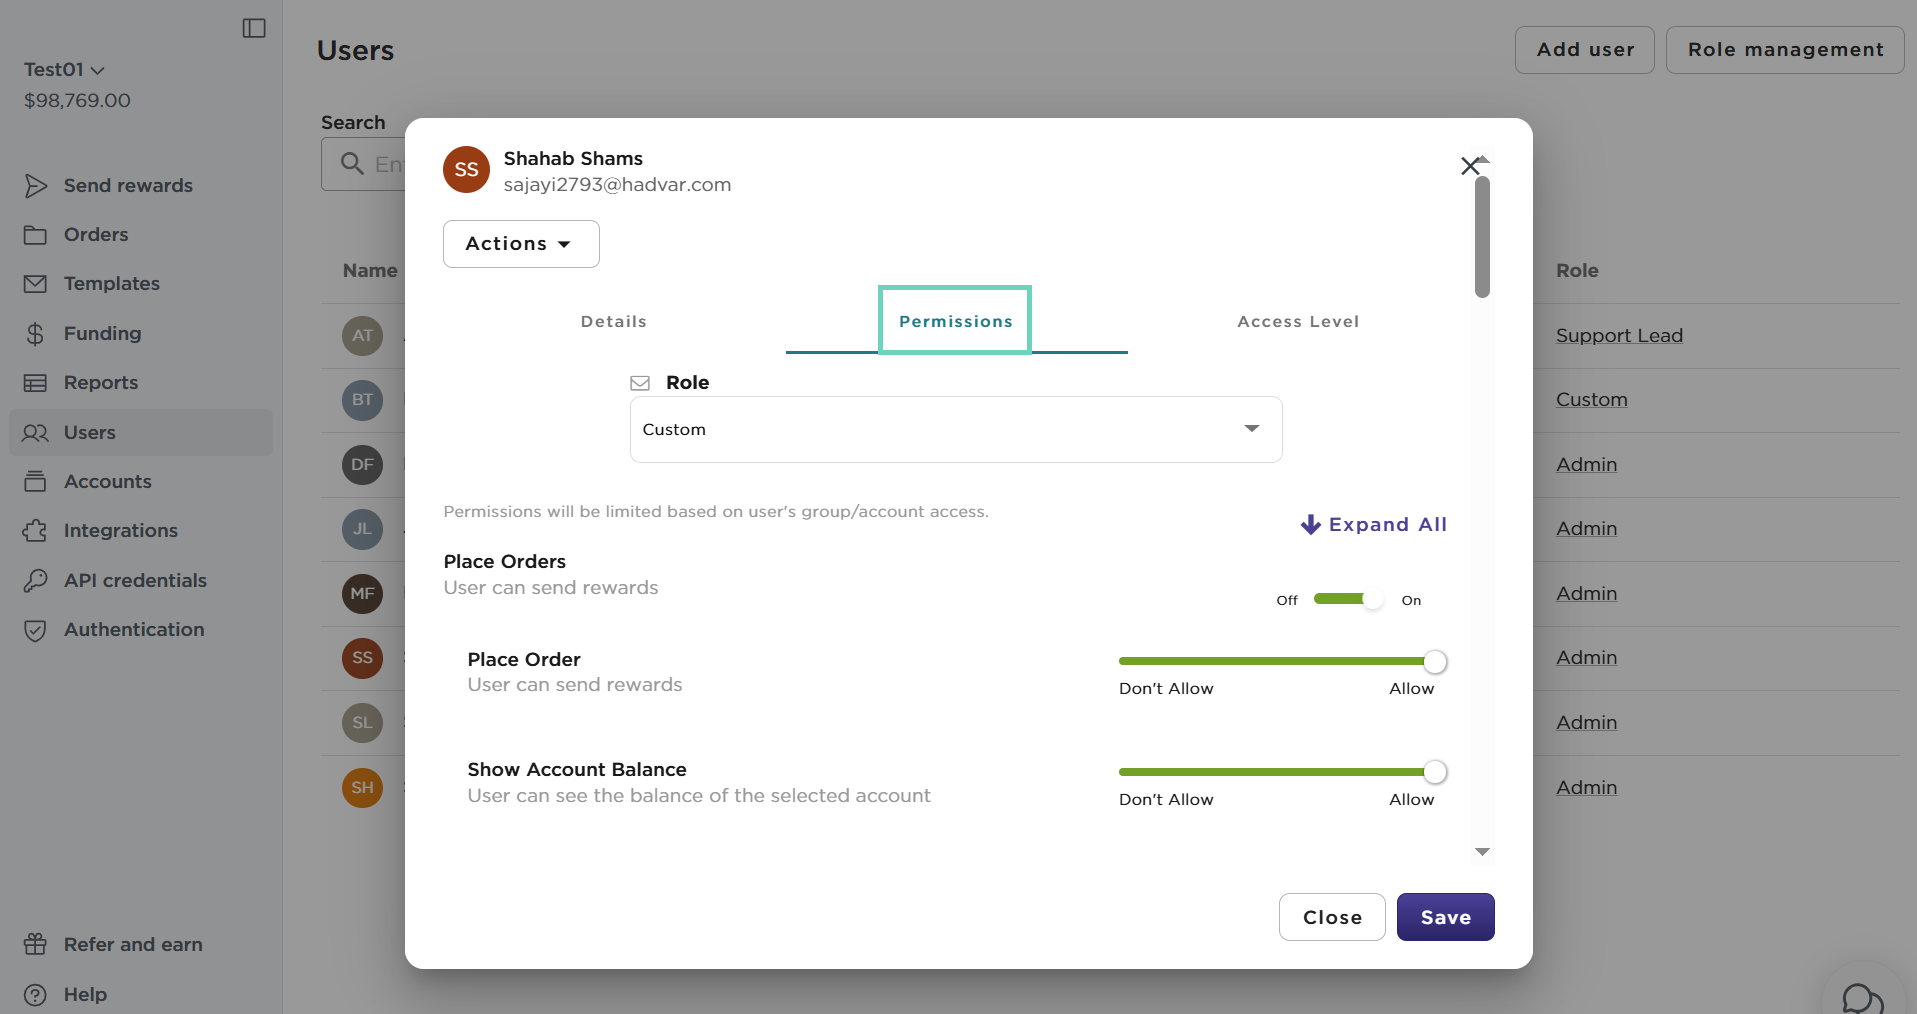The width and height of the screenshot is (1917, 1014).
Task: Switch to the Details tab
Action: (614, 321)
